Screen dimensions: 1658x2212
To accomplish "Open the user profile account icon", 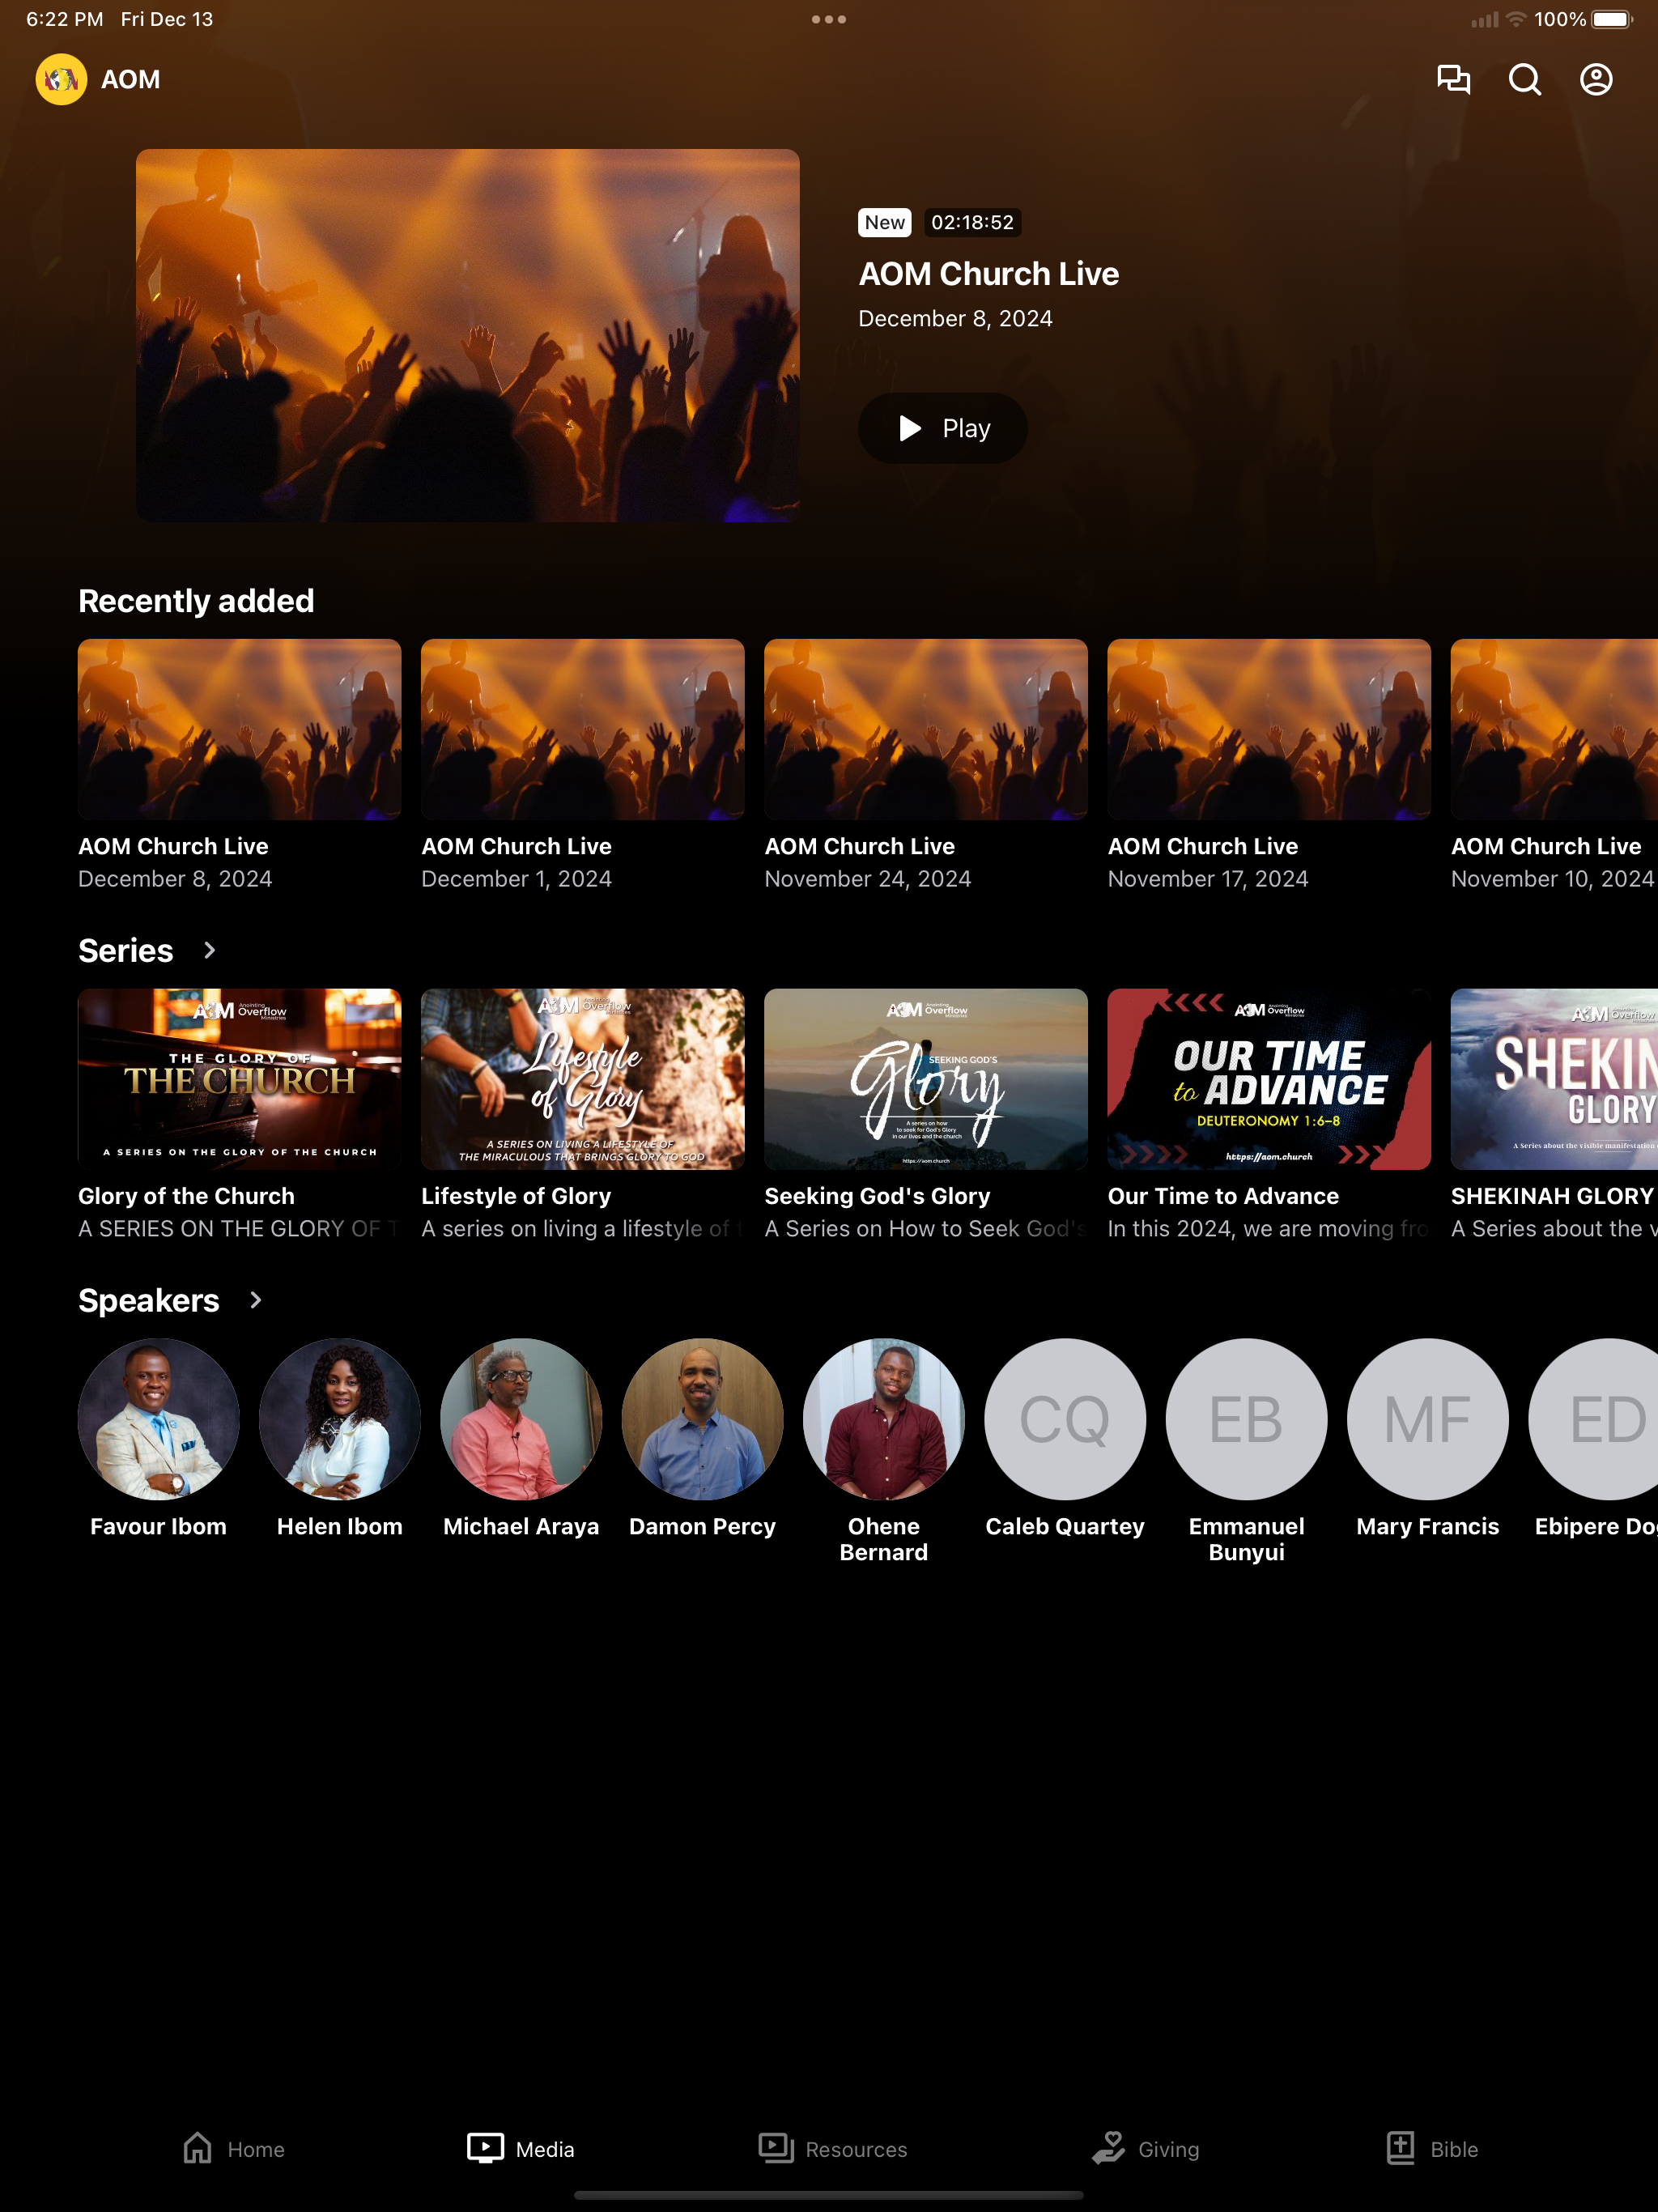I will tap(1596, 79).
